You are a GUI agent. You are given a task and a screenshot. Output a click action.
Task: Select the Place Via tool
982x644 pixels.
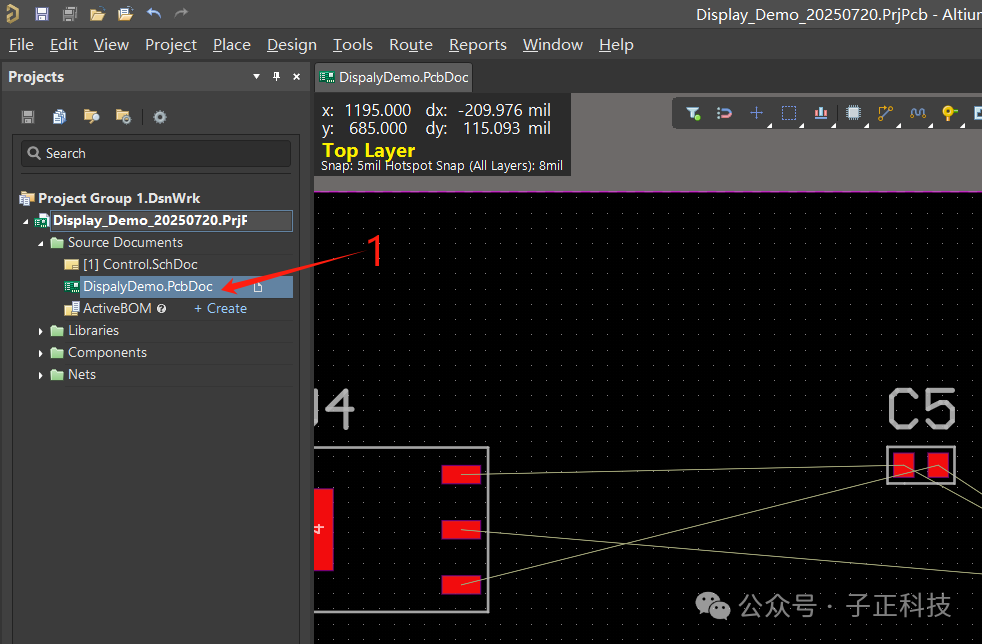pos(949,113)
